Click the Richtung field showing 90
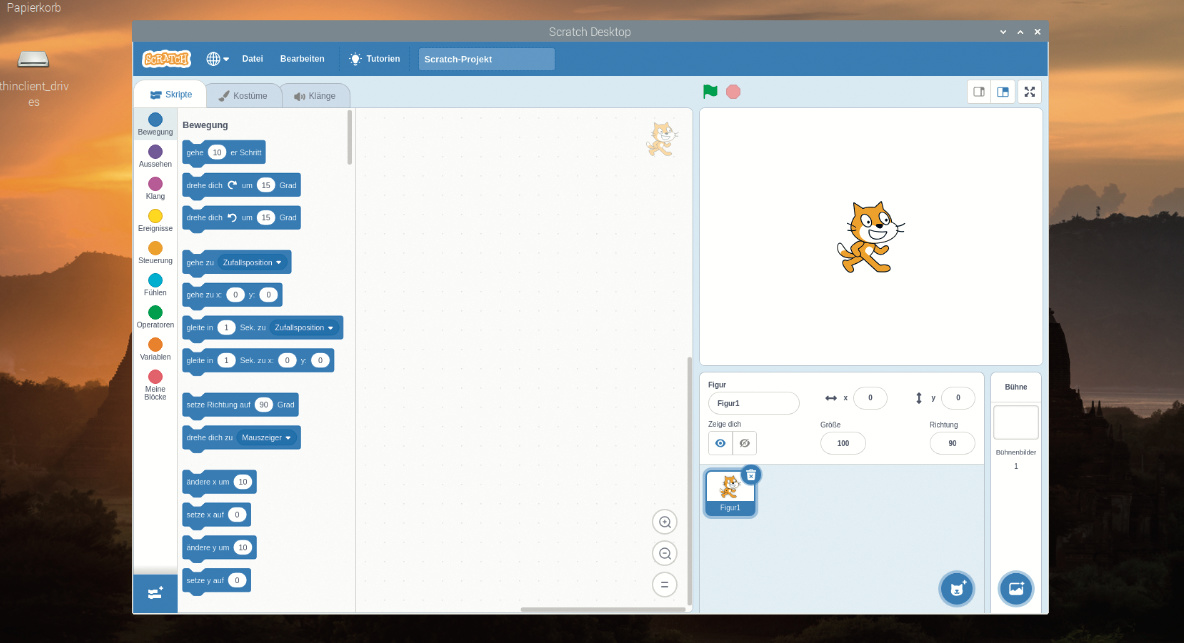 point(952,443)
